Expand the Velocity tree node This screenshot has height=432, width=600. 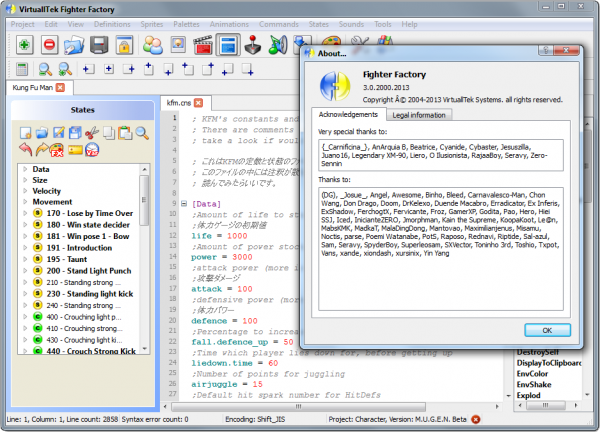point(25,191)
